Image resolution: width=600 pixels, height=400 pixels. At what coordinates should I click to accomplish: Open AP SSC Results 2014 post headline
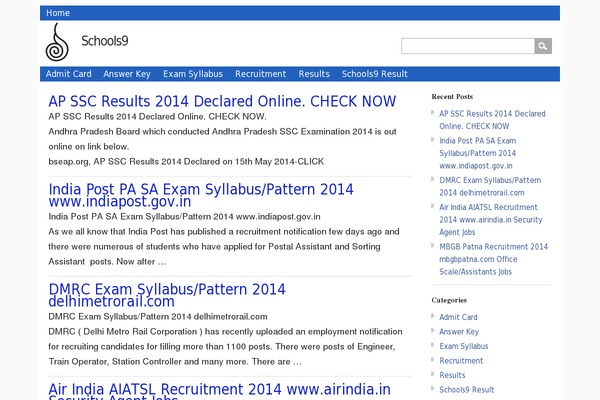[x=222, y=101]
